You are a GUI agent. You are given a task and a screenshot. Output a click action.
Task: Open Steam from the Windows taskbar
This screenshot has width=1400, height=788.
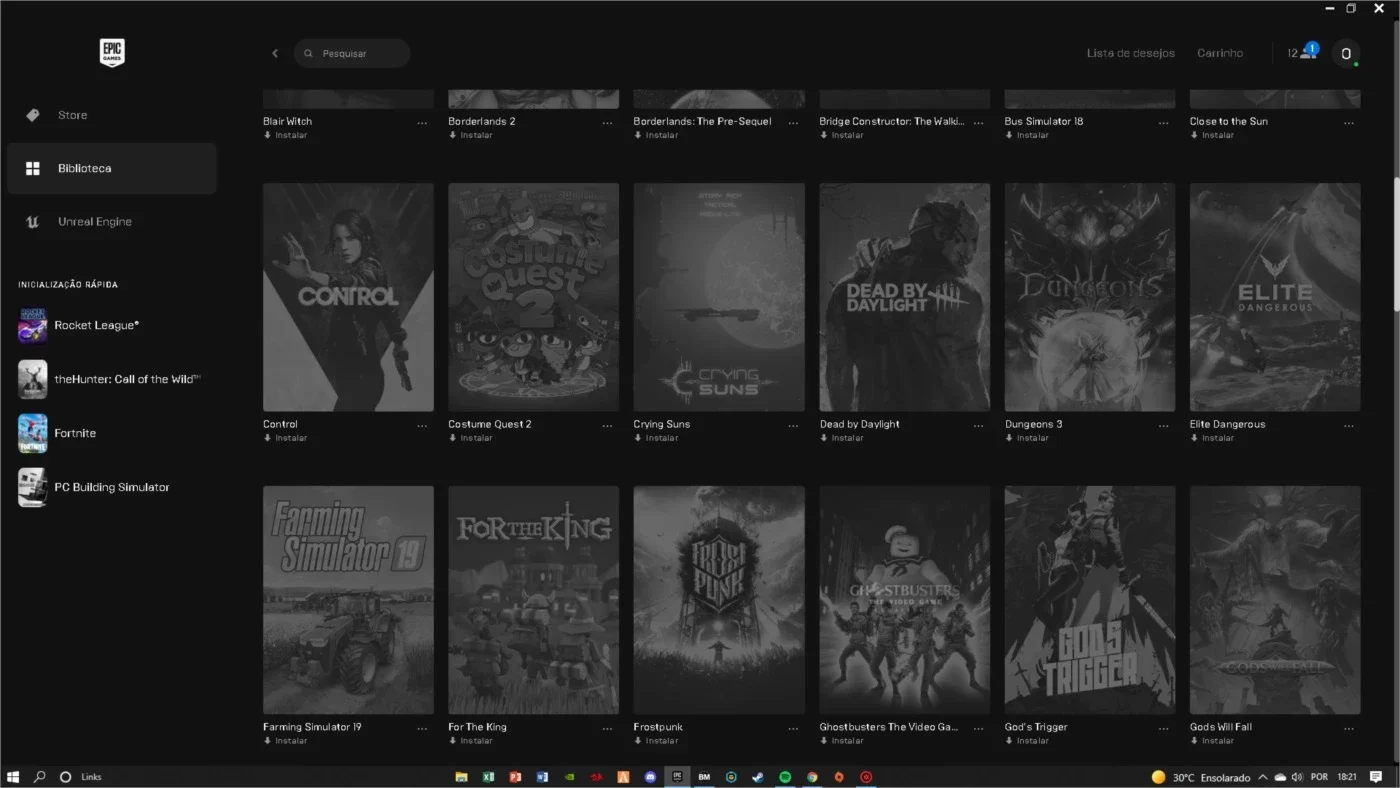758,777
